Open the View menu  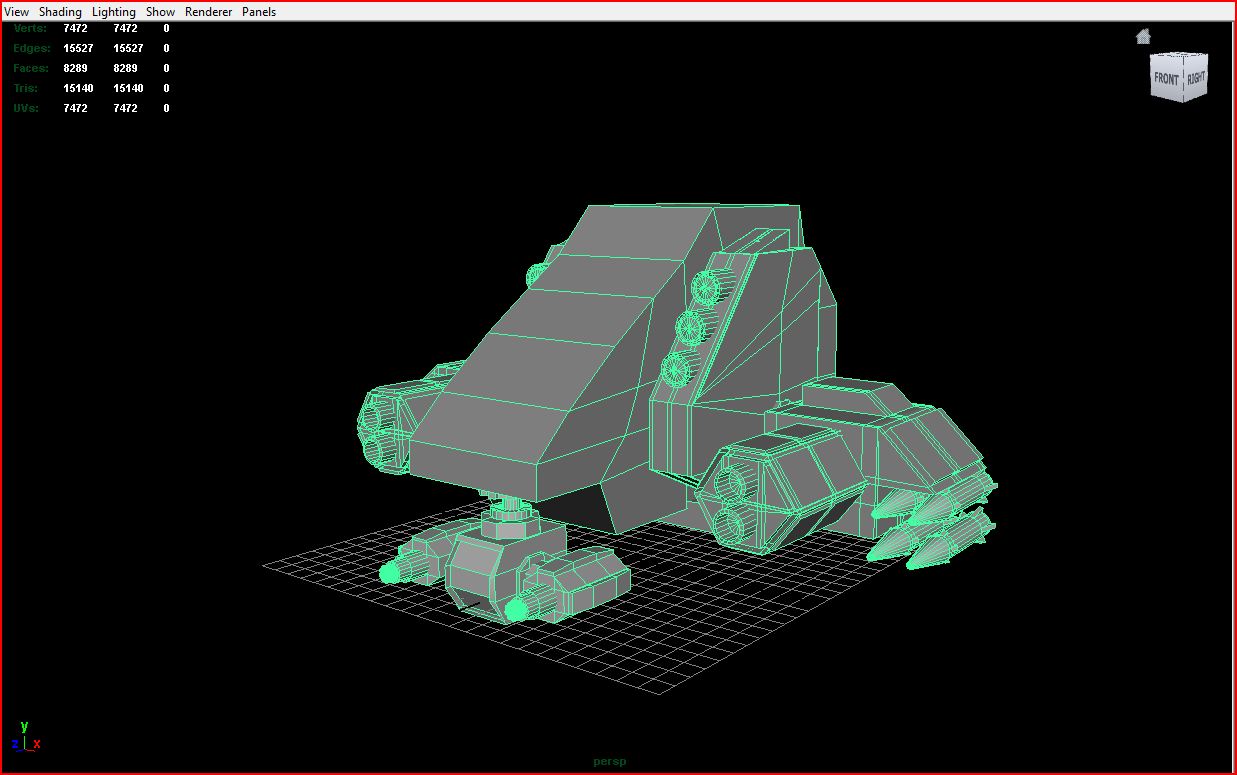pyautogui.click(x=16, y=12)
